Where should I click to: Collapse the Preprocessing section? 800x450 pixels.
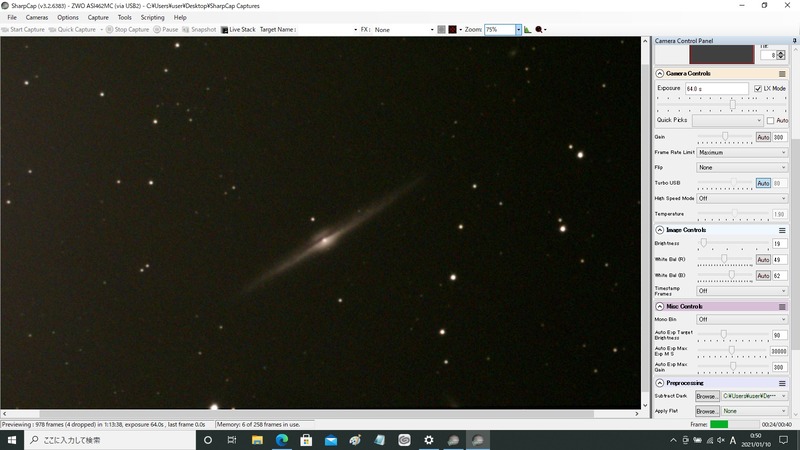click(x=660, y=383)
